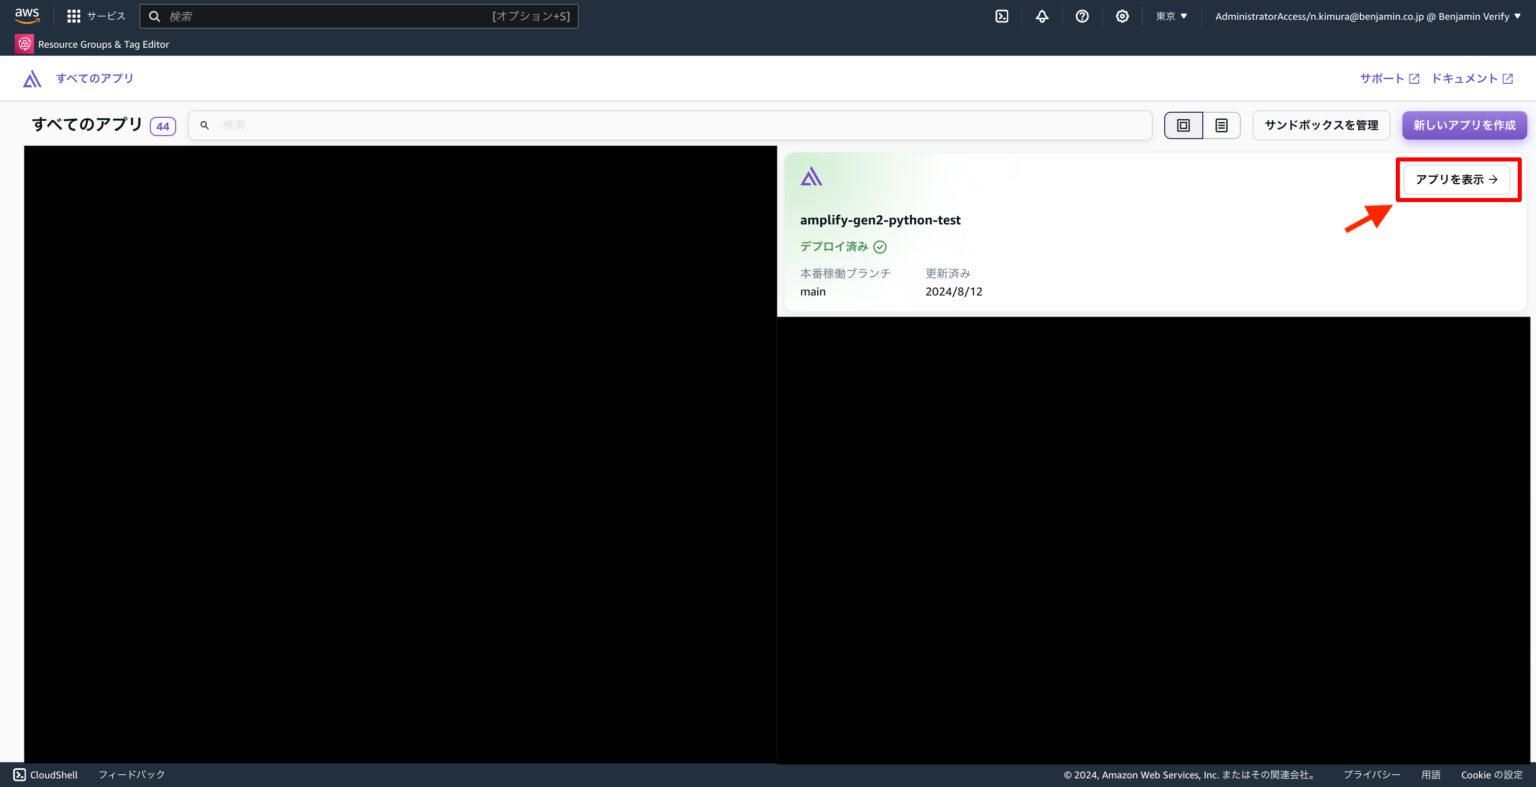Click the サンドボックスを管理 button
Screen dimensions: 1536x787
click(x=1321, y=125)
